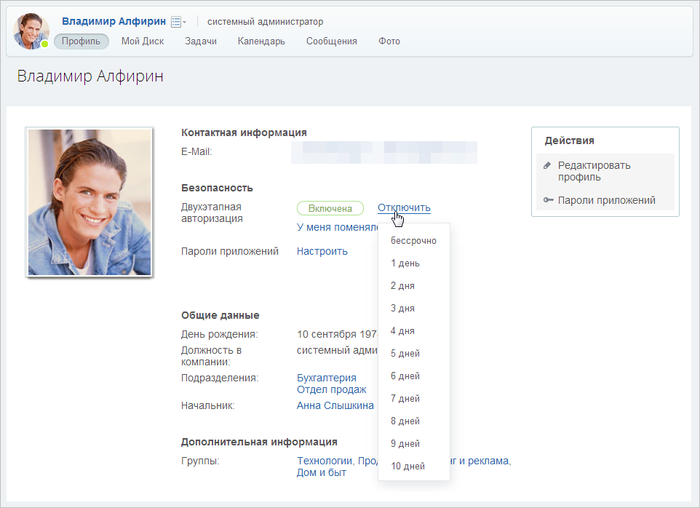
Task: Click the key icon for Пароли приложений
Action: pos(548,200)
